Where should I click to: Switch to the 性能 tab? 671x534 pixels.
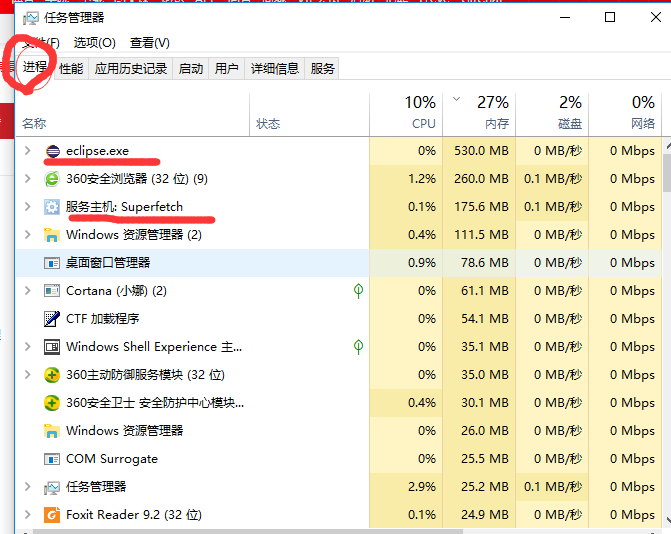71,68
